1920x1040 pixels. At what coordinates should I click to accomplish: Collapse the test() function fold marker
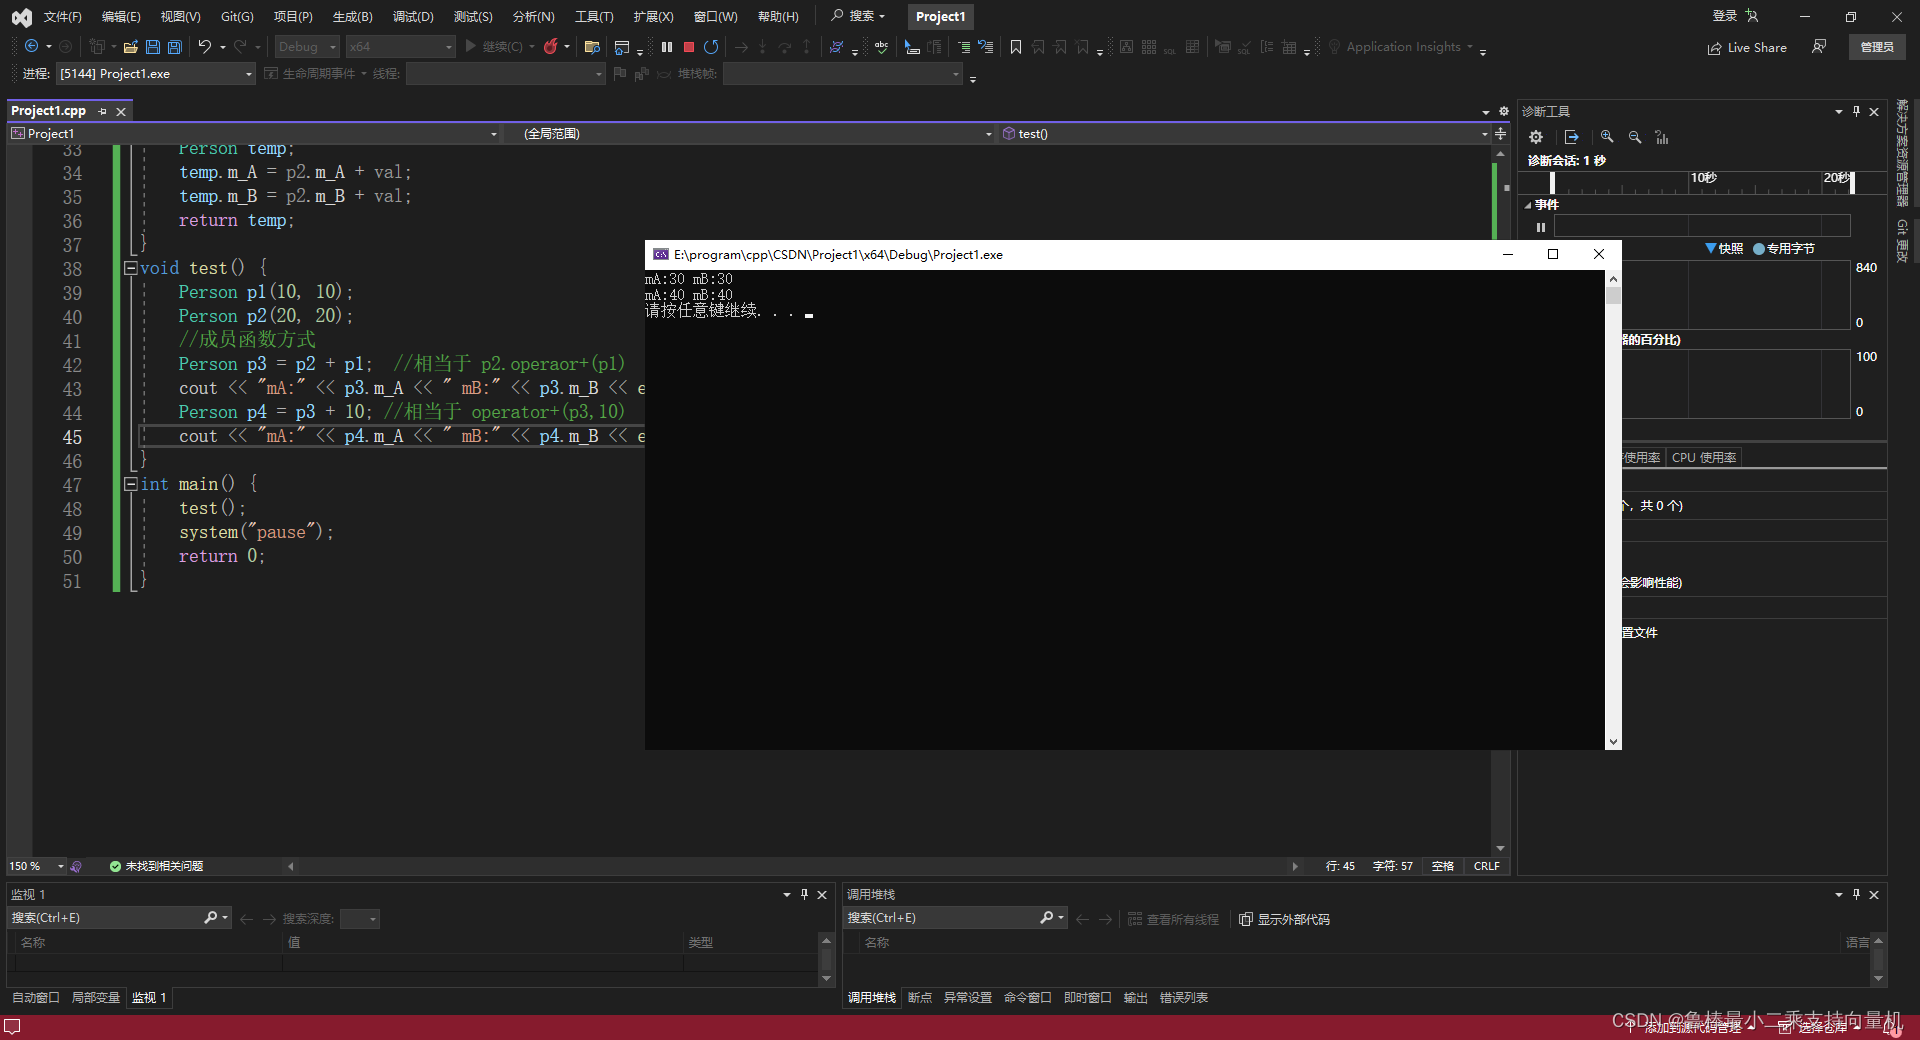(130, 268)
